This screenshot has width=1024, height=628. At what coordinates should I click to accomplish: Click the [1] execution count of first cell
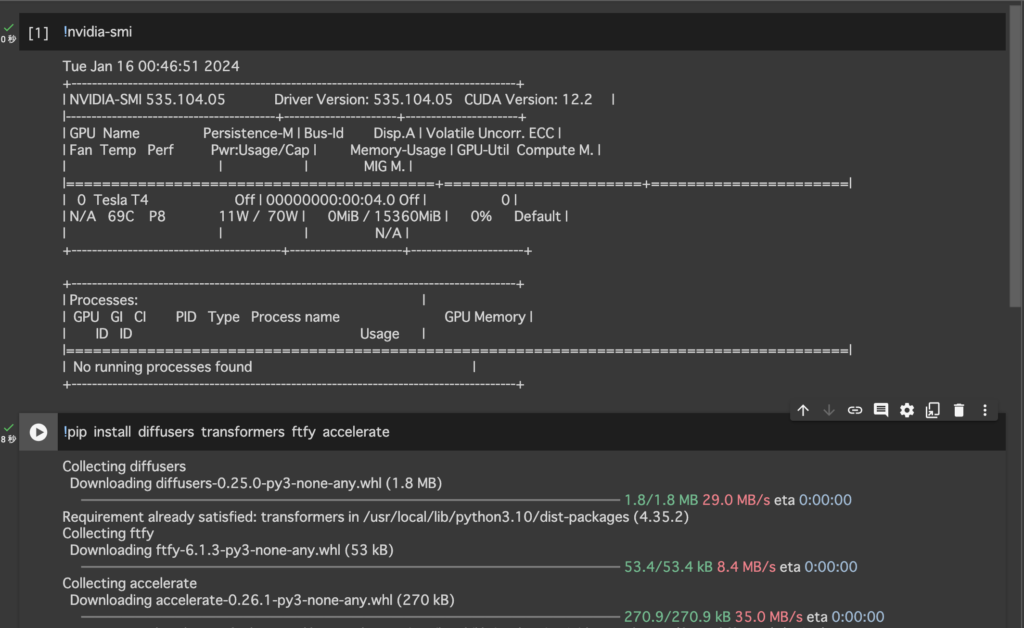point(38,33)
